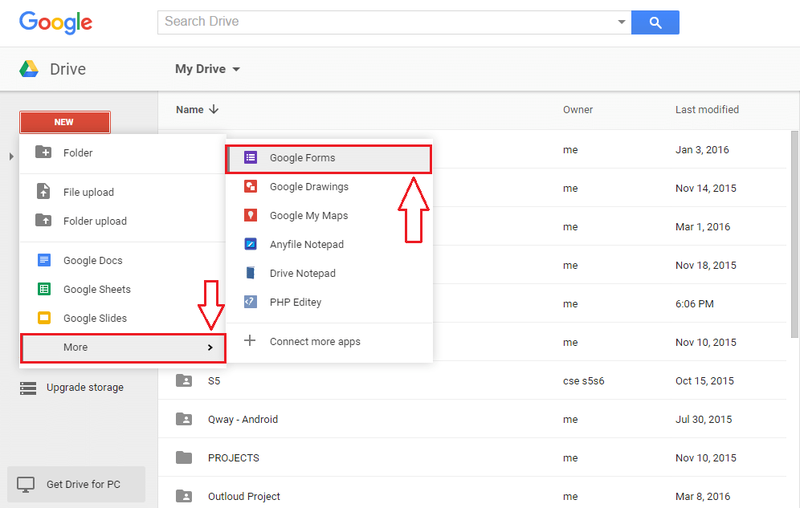Click the Drive Notepad icon

(251, 273)
